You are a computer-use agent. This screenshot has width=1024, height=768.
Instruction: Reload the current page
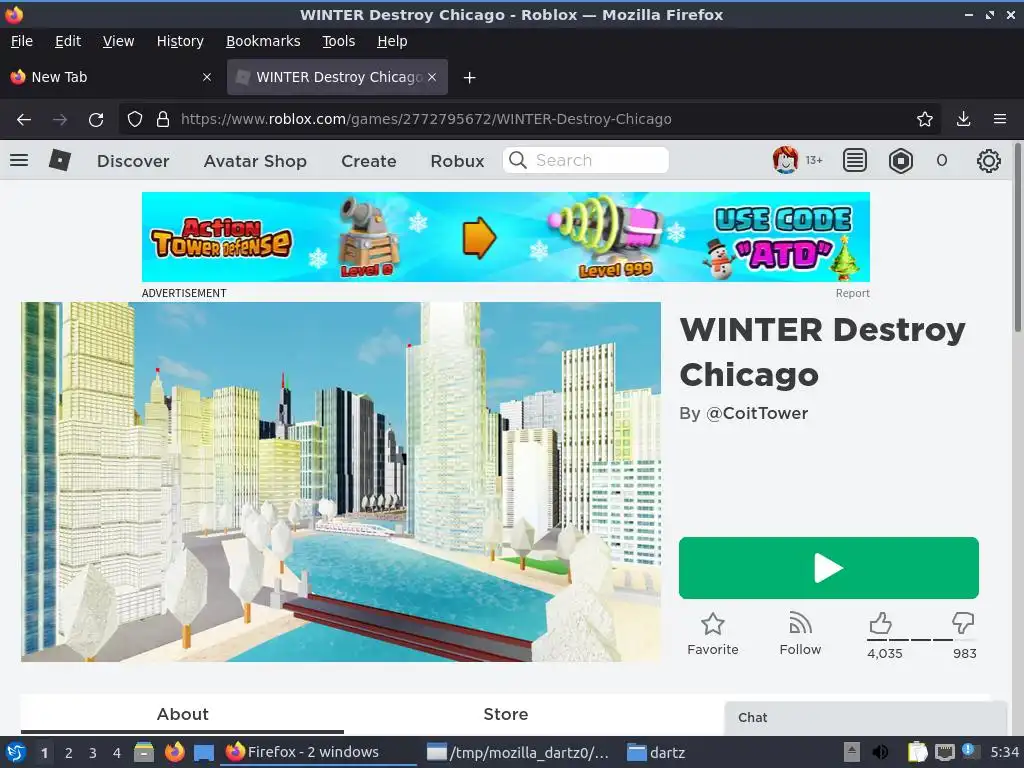coord(96,120)
